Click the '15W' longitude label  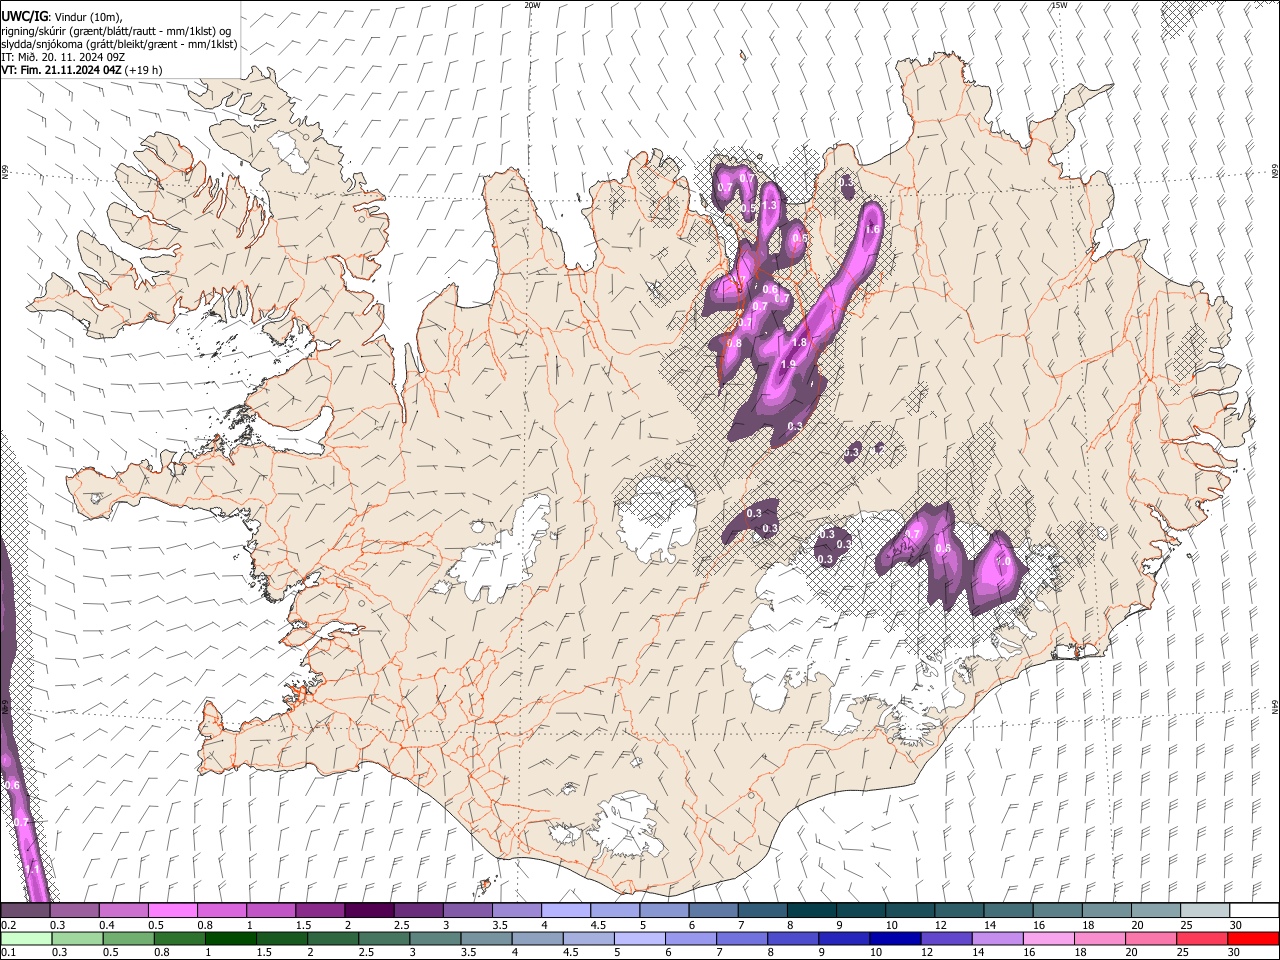[x=1059, y=5]
